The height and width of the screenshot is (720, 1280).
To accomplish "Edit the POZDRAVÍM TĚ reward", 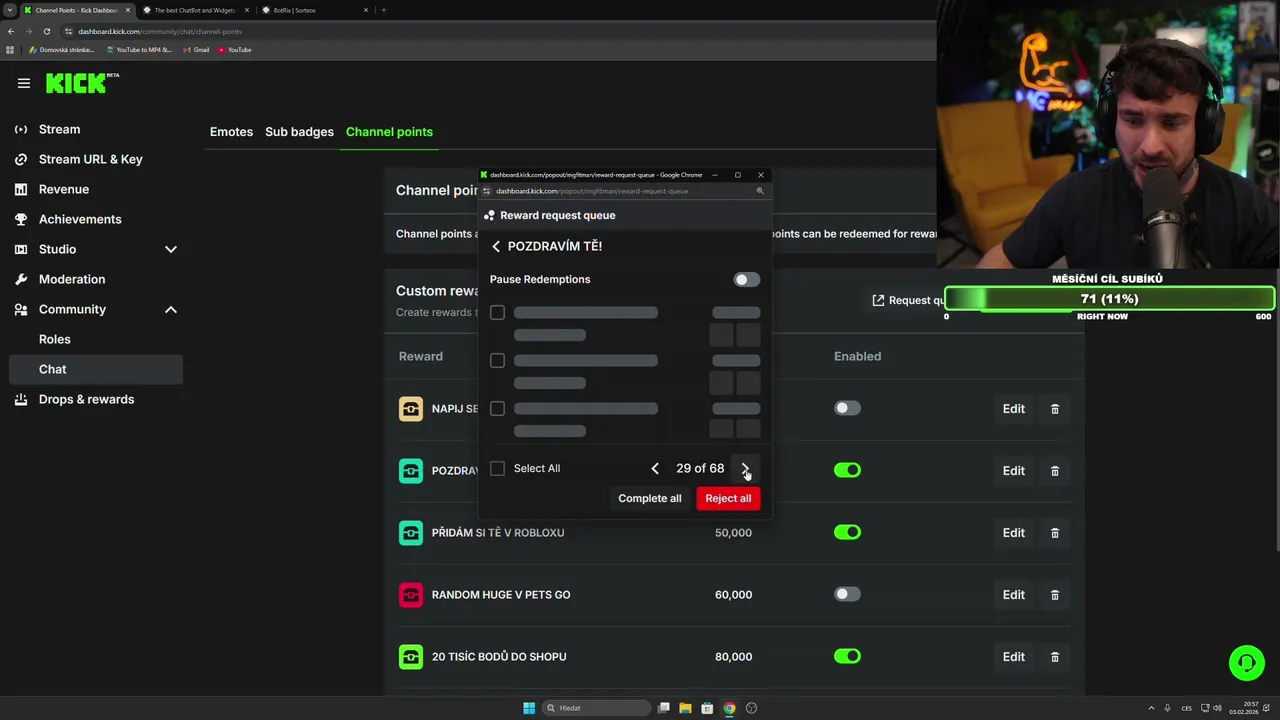I will point(1014,470).
